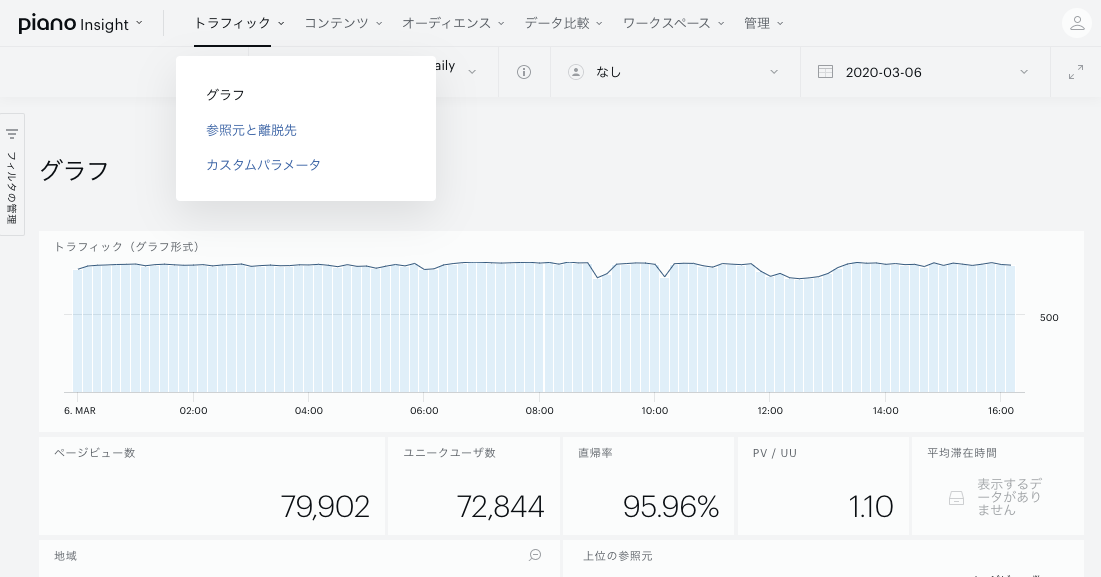The height and width of the screenshot is (577, 1101).
Task: Click the filter icon on left sidebar
Action: [12, 133]
